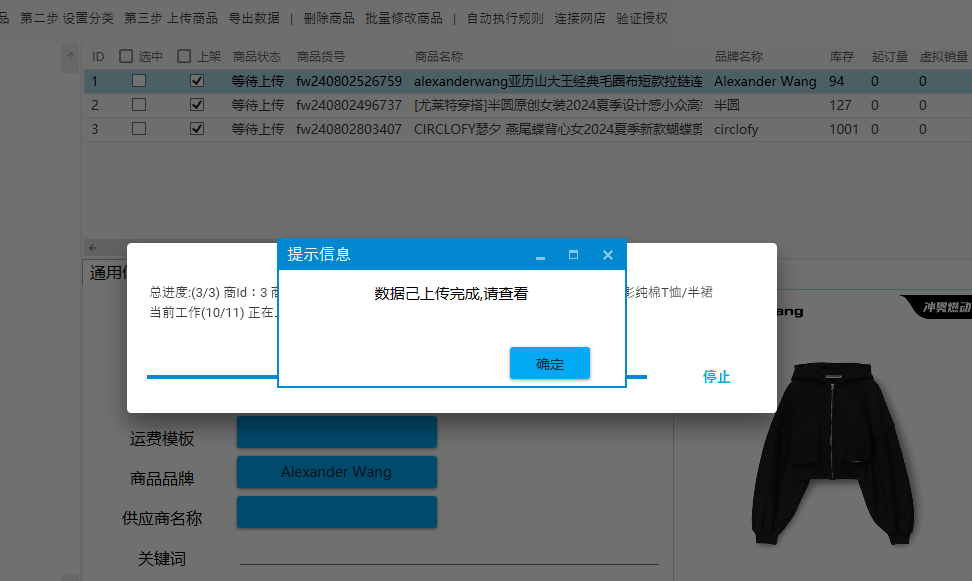Click the left scroll arrow below the table

point(92,247)
